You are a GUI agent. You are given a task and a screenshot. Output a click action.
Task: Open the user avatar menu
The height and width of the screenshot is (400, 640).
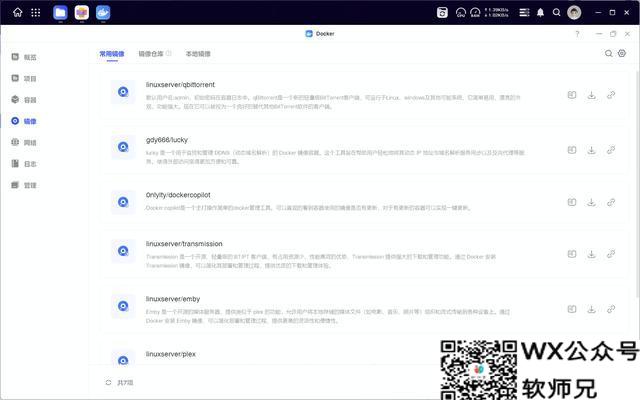tap(574, 13)
